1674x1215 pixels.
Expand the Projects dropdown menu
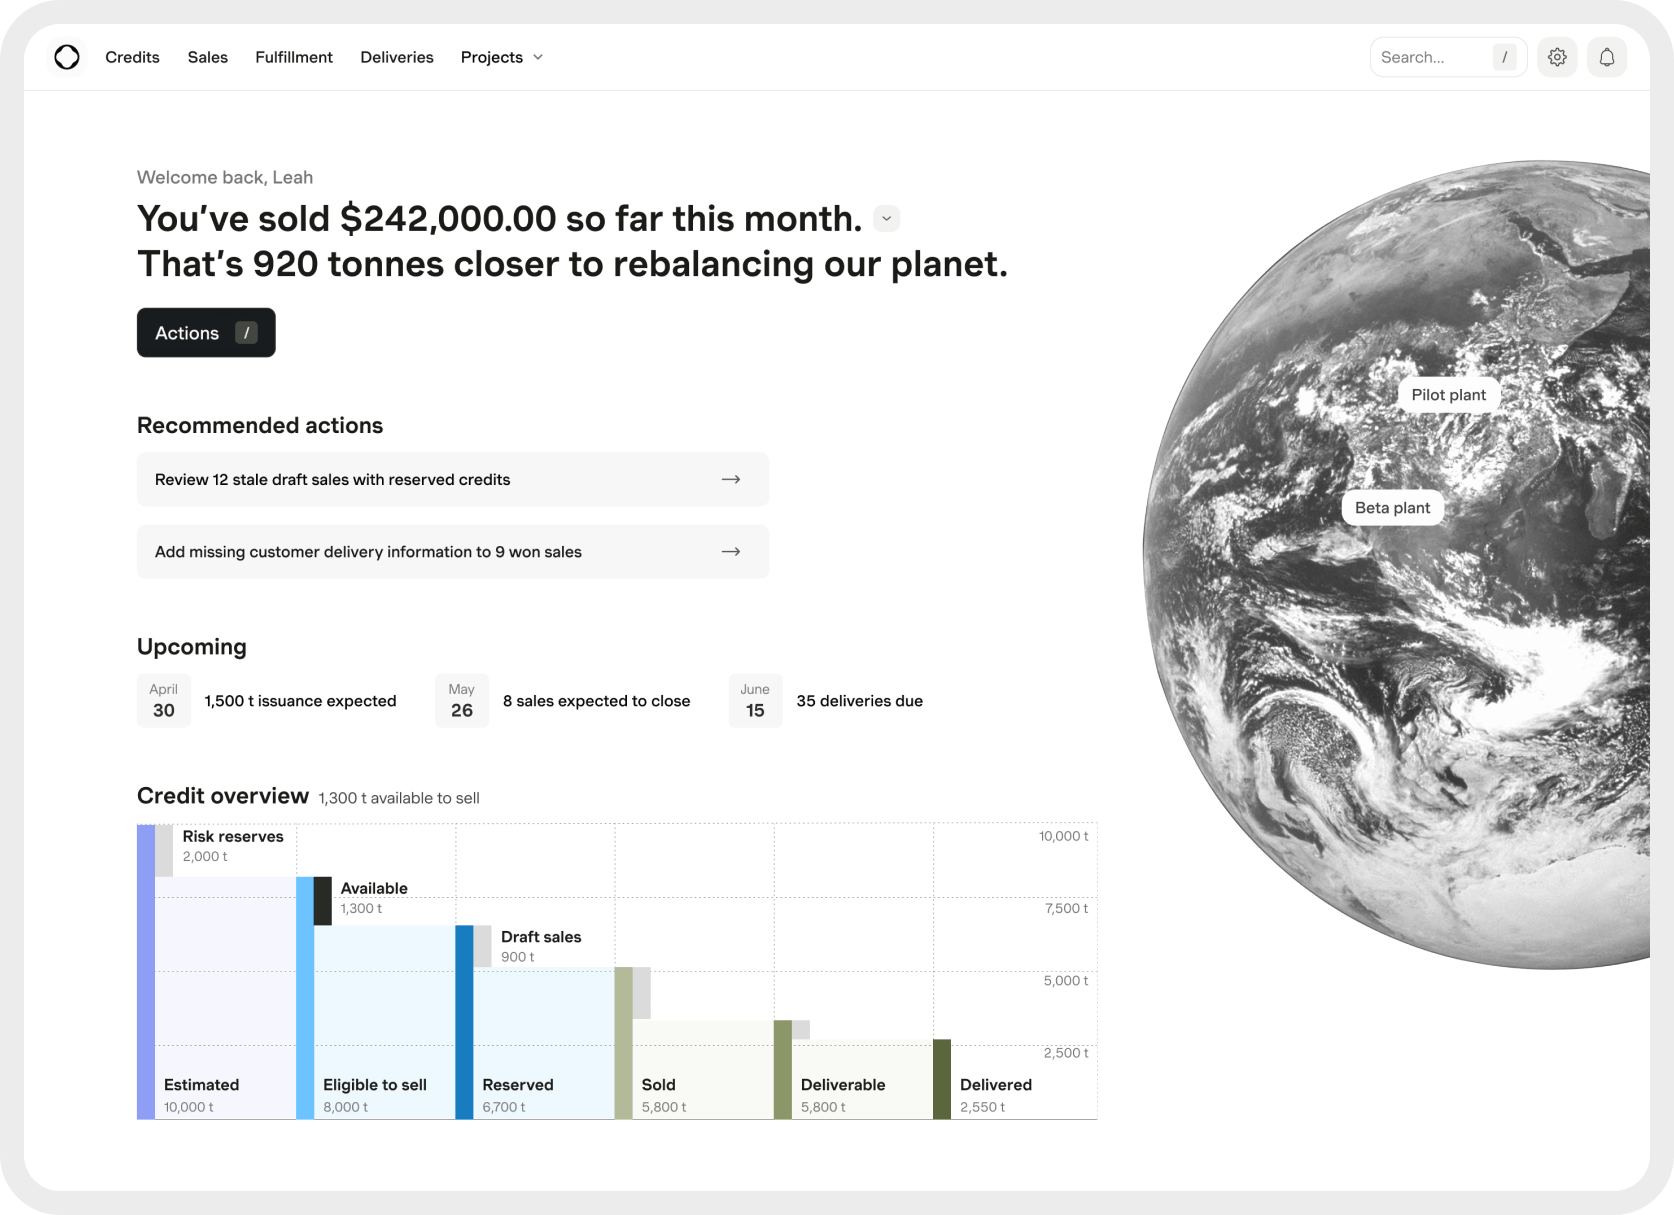click(x=502, y=57)
